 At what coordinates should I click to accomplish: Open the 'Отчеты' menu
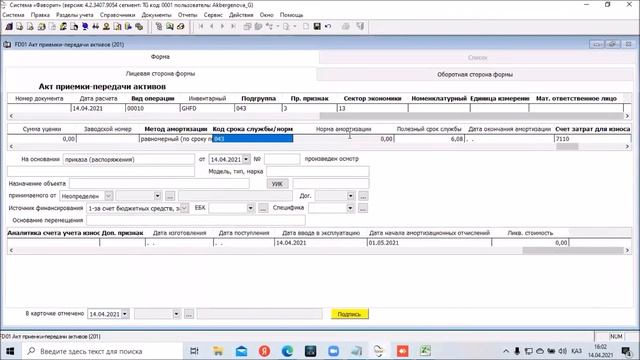pyautogui.click(x=187, y=15)
